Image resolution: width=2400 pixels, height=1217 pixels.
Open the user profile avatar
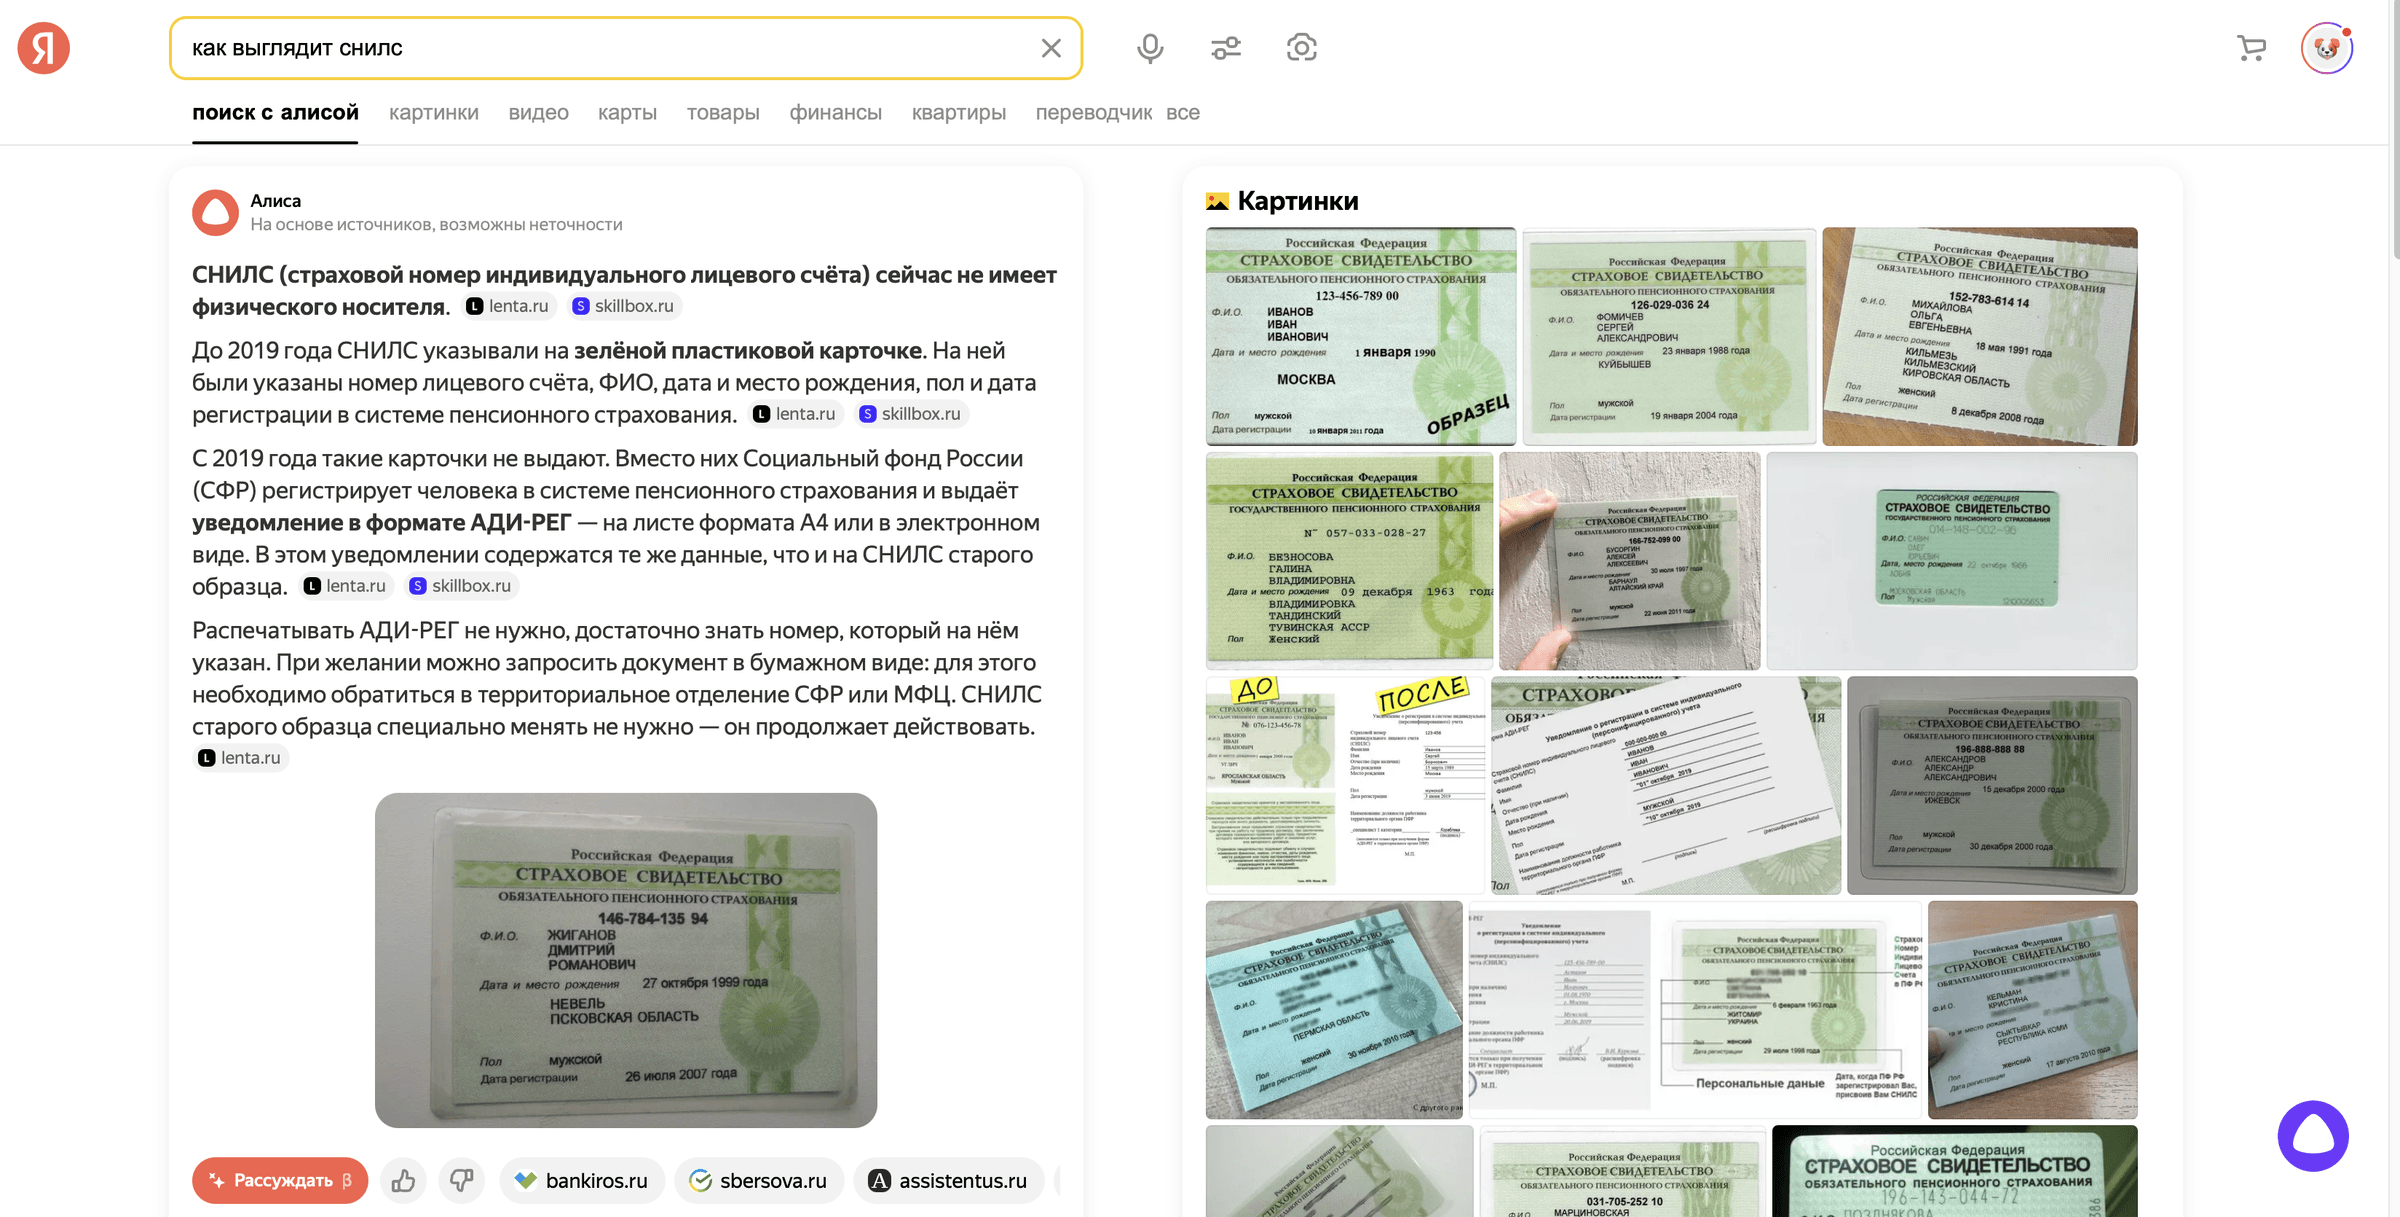2326,48
